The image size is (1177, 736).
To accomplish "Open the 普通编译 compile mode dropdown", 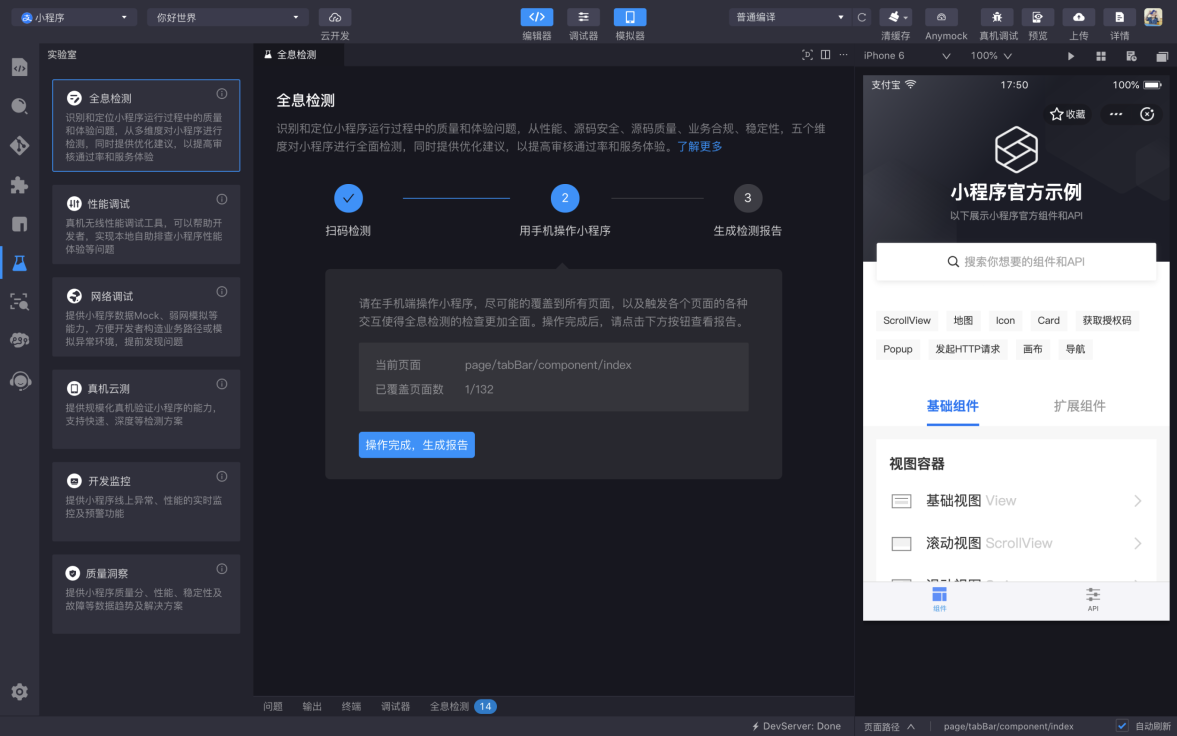I will [790, 17].
